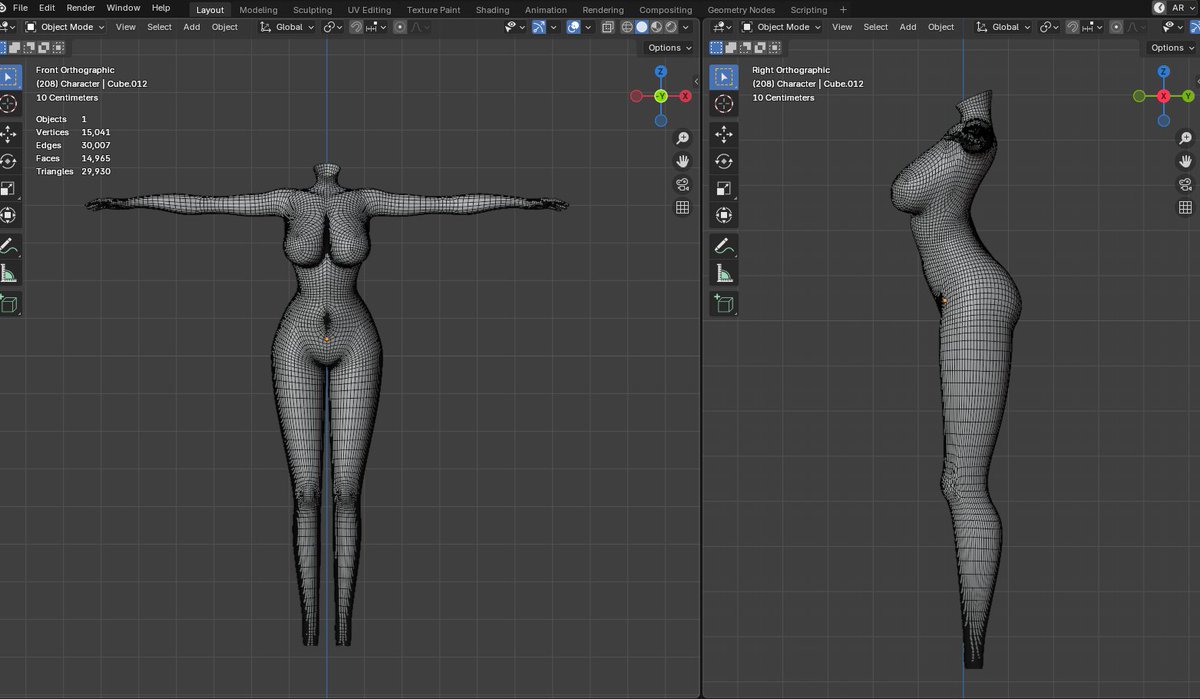Toggle camera view icon in right viewport
The width and height of the screenshot is (1200, 699).
coord(1186,184)
